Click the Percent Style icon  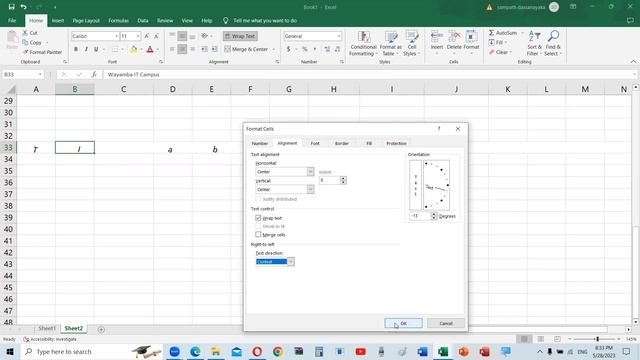click(x=304, y=49)
